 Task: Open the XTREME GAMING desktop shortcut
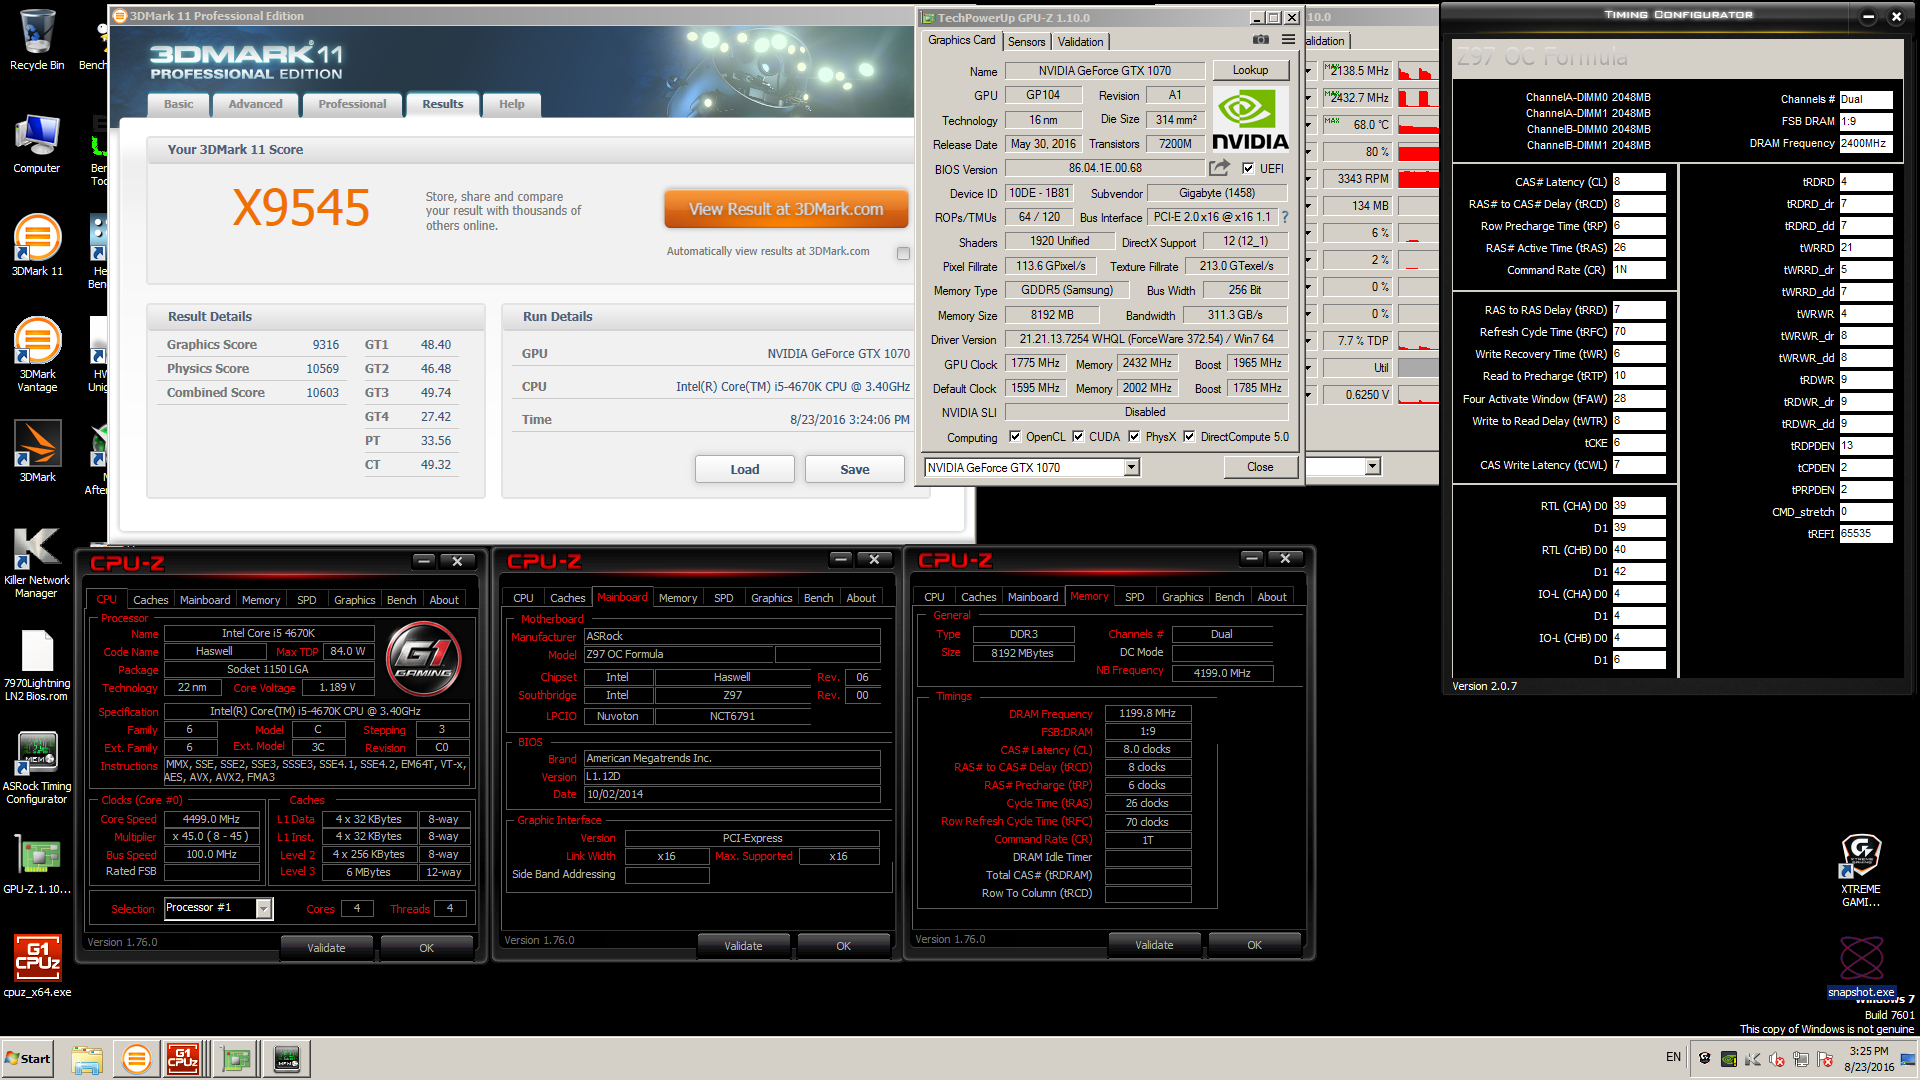(1861, 870)
